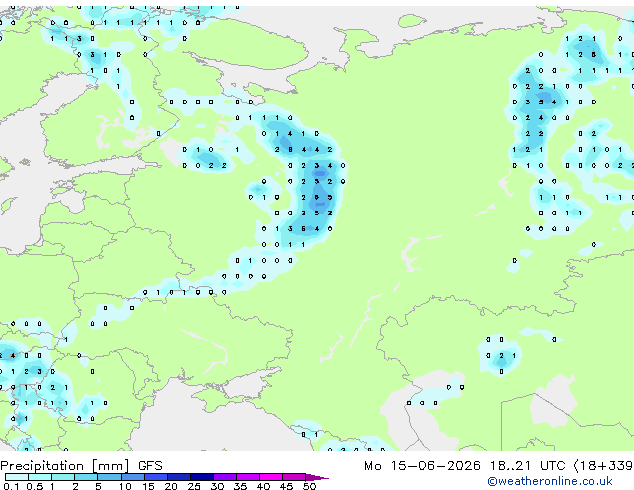634x490 pixels.
Task: Select the legend swatch between 10 and 15
Action: click(133, 477)
